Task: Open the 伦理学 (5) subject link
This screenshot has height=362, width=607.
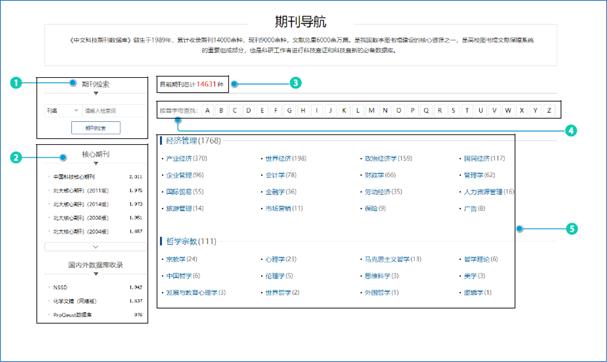Action: coord(279,276)
